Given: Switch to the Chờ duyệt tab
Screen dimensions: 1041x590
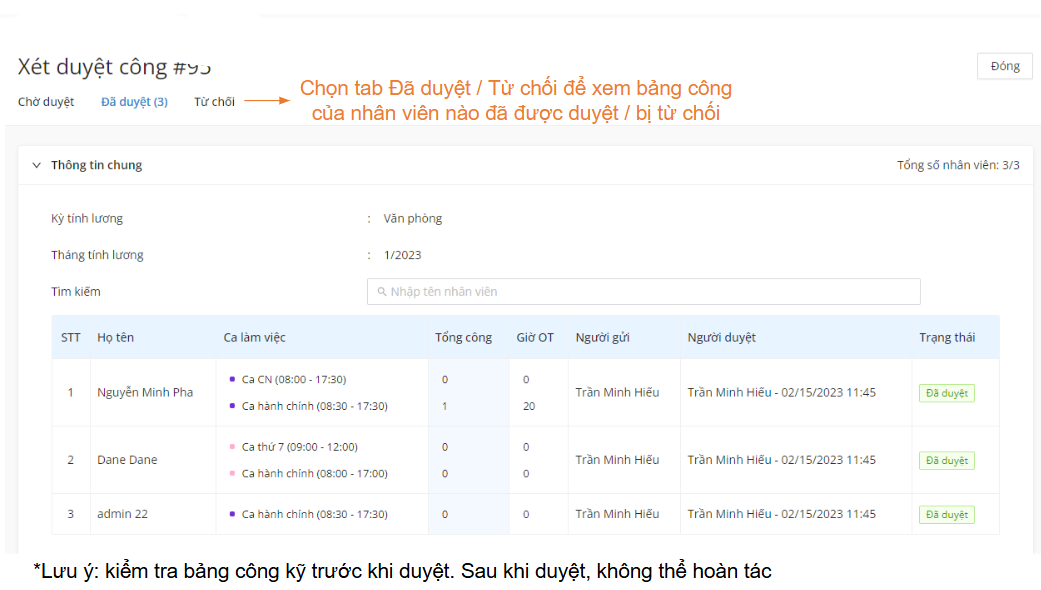Looking at the screenshot, I should [46, 102].
